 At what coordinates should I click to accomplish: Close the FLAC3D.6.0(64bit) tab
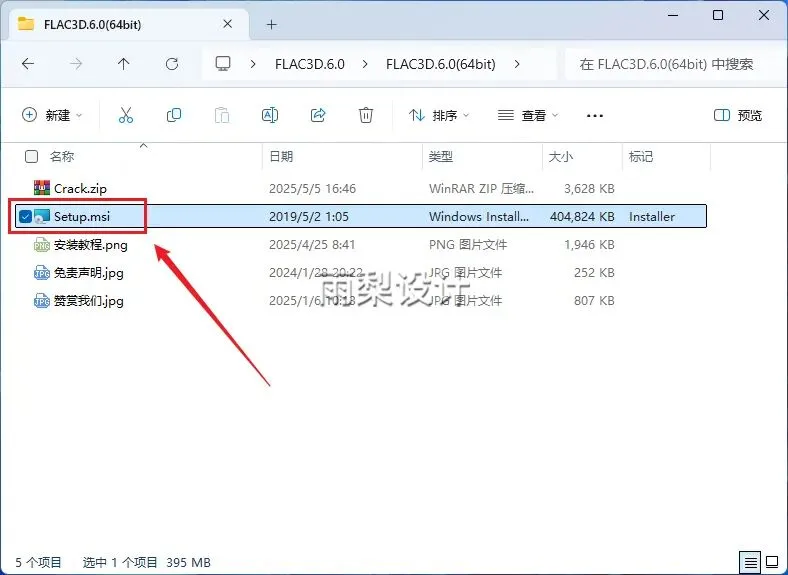pos(227,24)
